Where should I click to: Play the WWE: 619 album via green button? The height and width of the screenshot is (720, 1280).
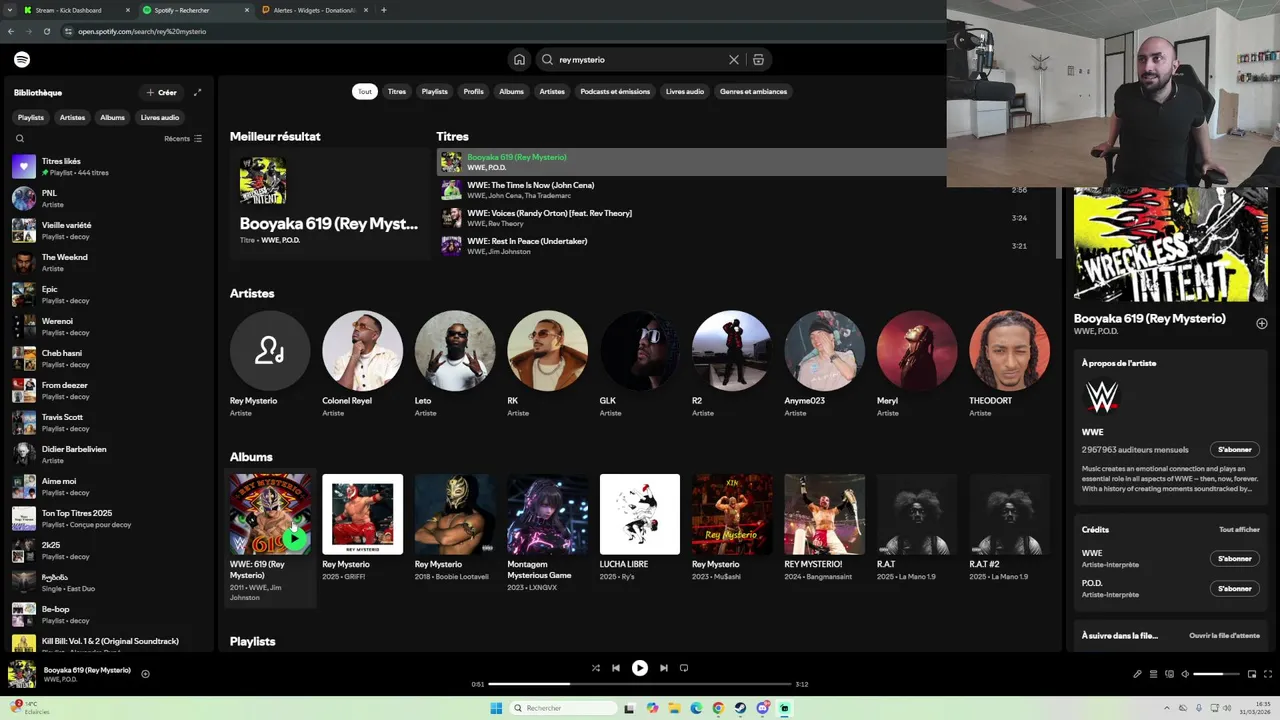tap(294, 538)
